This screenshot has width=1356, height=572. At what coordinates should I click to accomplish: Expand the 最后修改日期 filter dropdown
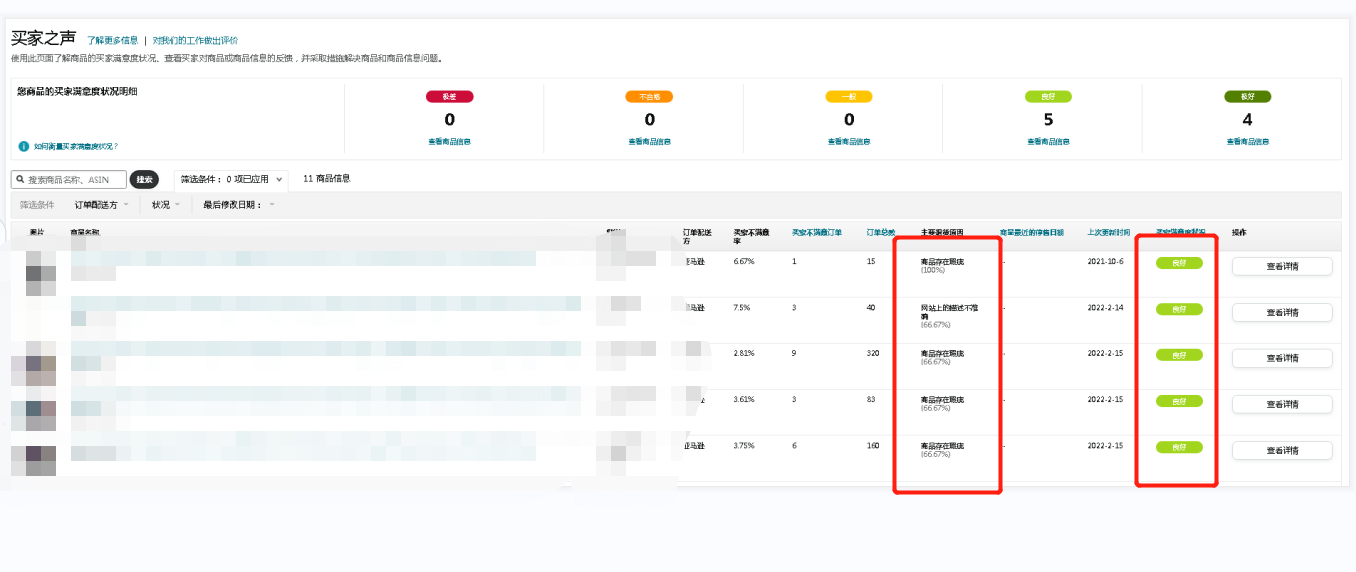[x=238, y=205]
